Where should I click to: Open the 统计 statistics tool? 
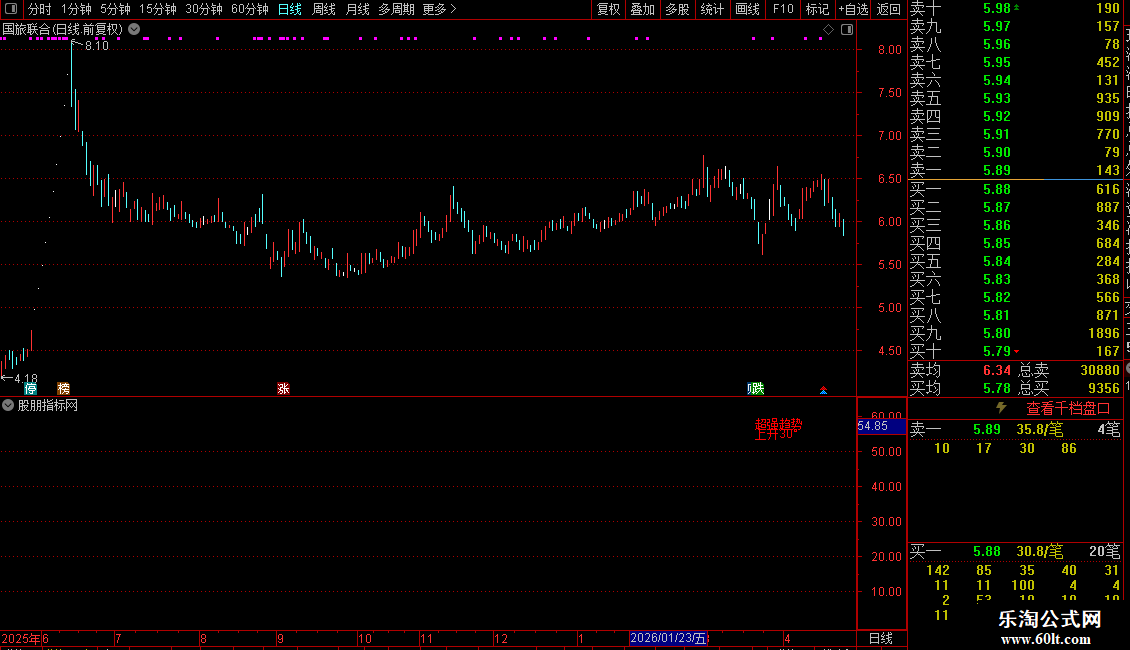pos(712,9)
